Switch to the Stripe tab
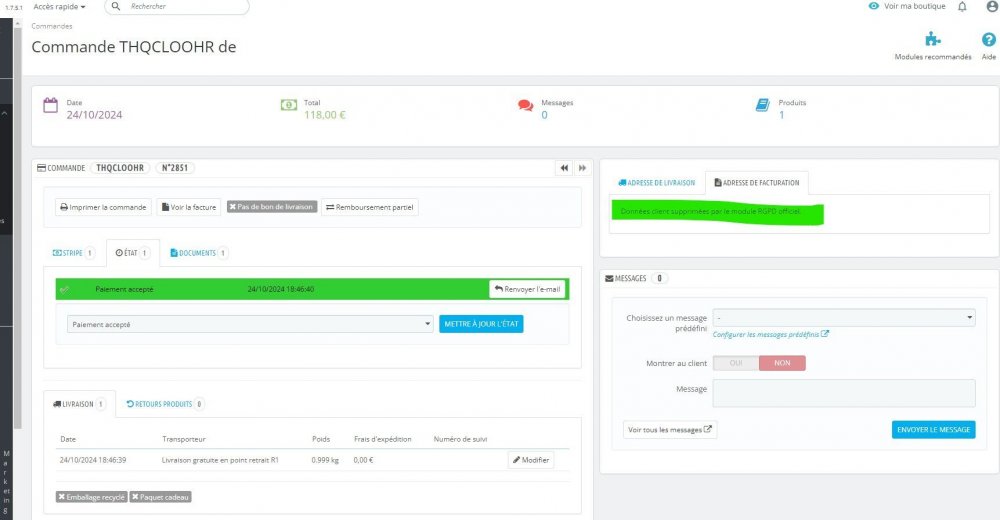 point(73,253)
